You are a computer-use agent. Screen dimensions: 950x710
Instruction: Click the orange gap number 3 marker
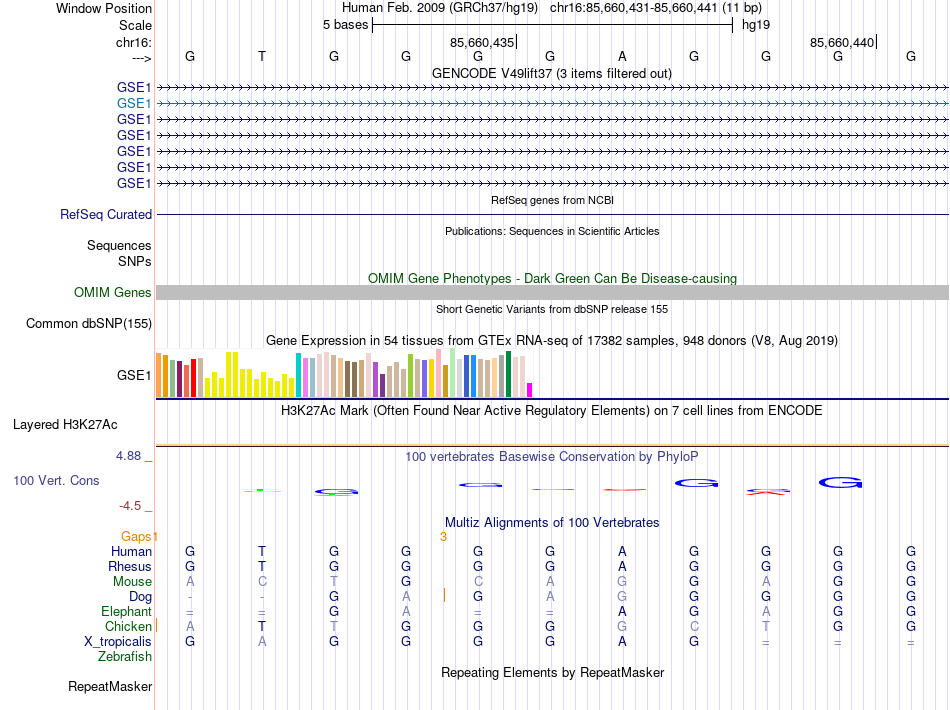pos(443,537)
